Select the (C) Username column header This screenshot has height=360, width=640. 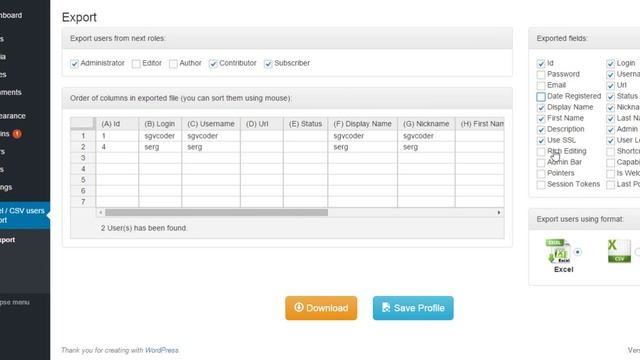[211, 124]
